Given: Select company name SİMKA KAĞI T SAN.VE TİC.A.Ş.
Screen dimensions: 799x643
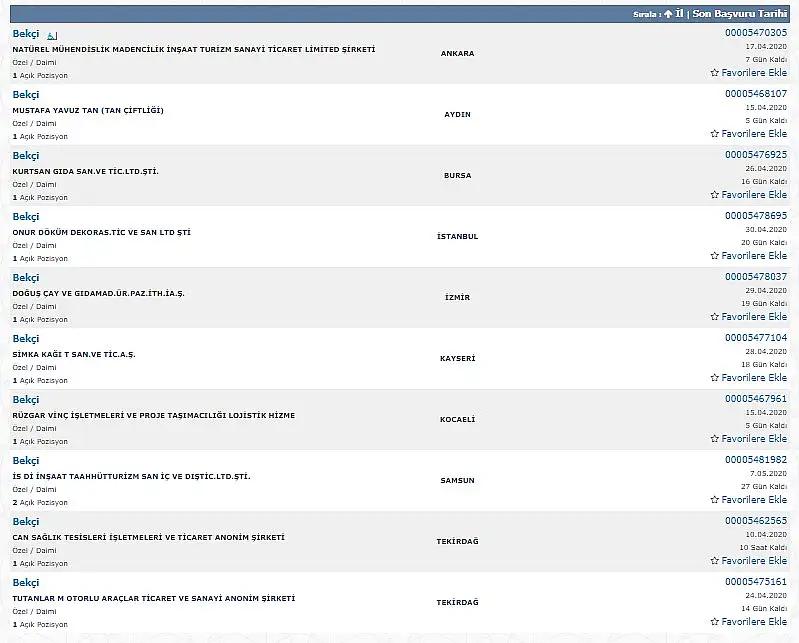Looking at the screenshot, I should (x=74, y=355).
